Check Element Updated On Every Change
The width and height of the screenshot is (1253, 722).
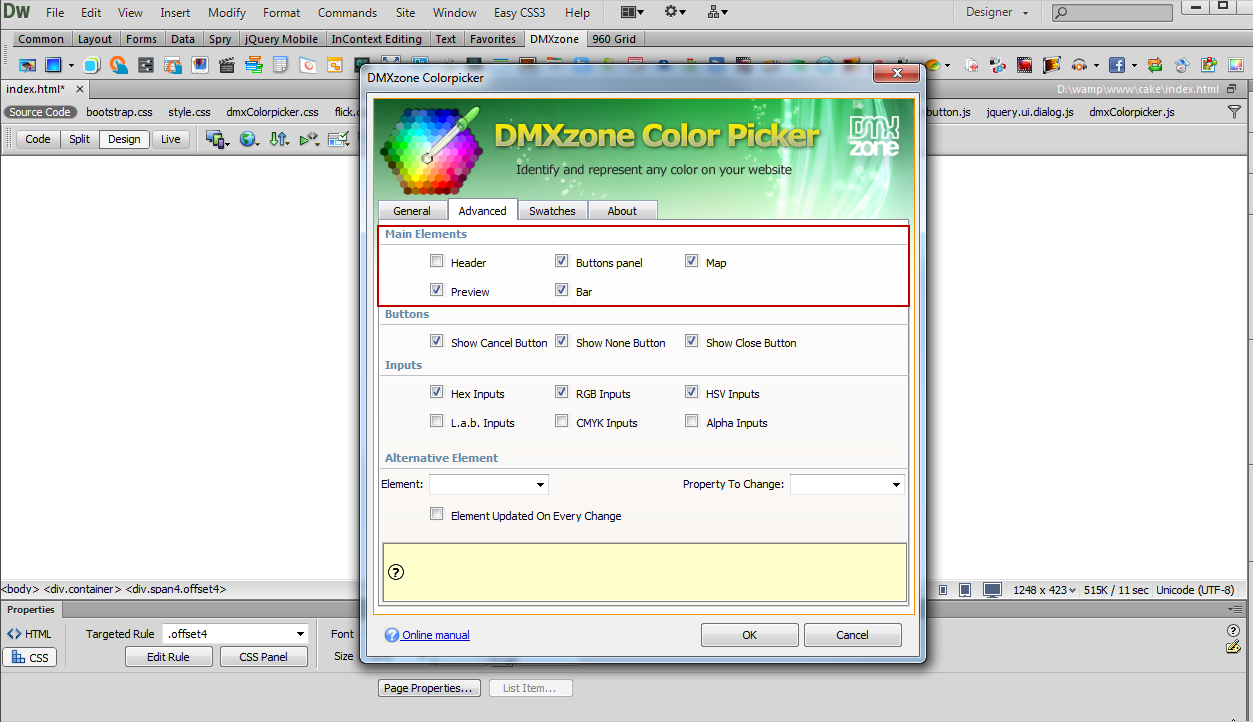tap(436, 514)
